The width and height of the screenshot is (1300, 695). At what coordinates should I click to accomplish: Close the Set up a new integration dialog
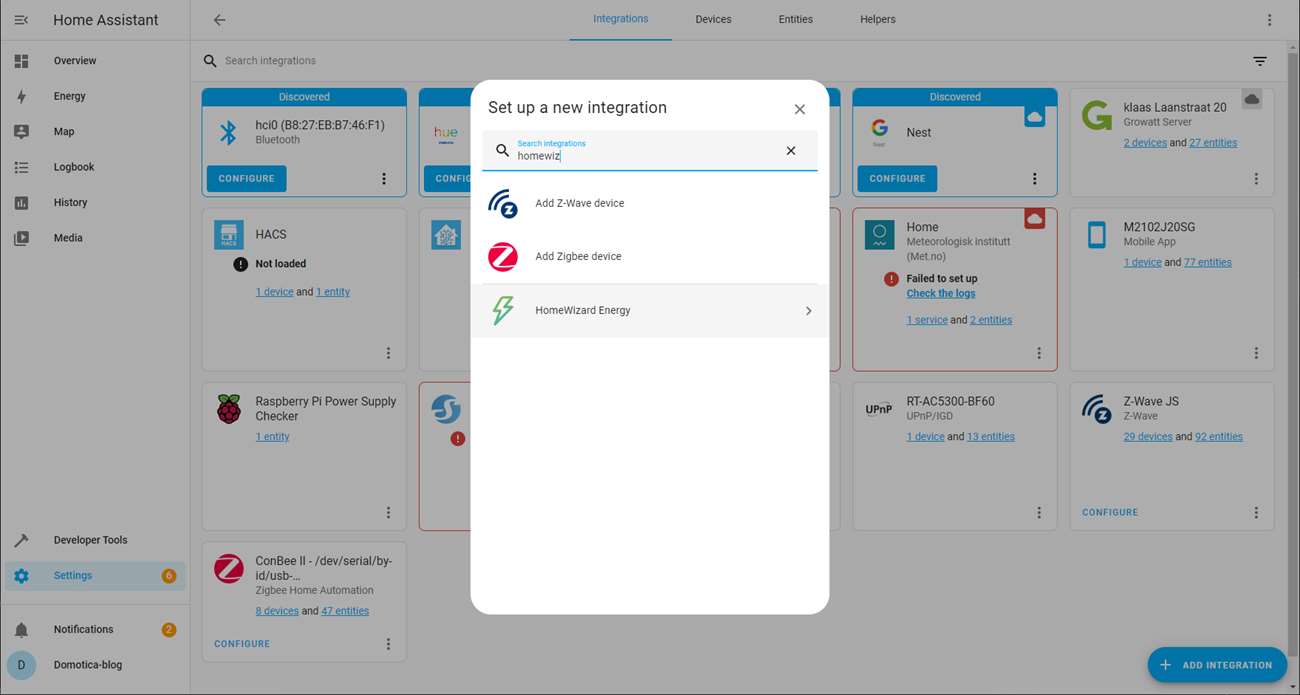click(800, 109)
